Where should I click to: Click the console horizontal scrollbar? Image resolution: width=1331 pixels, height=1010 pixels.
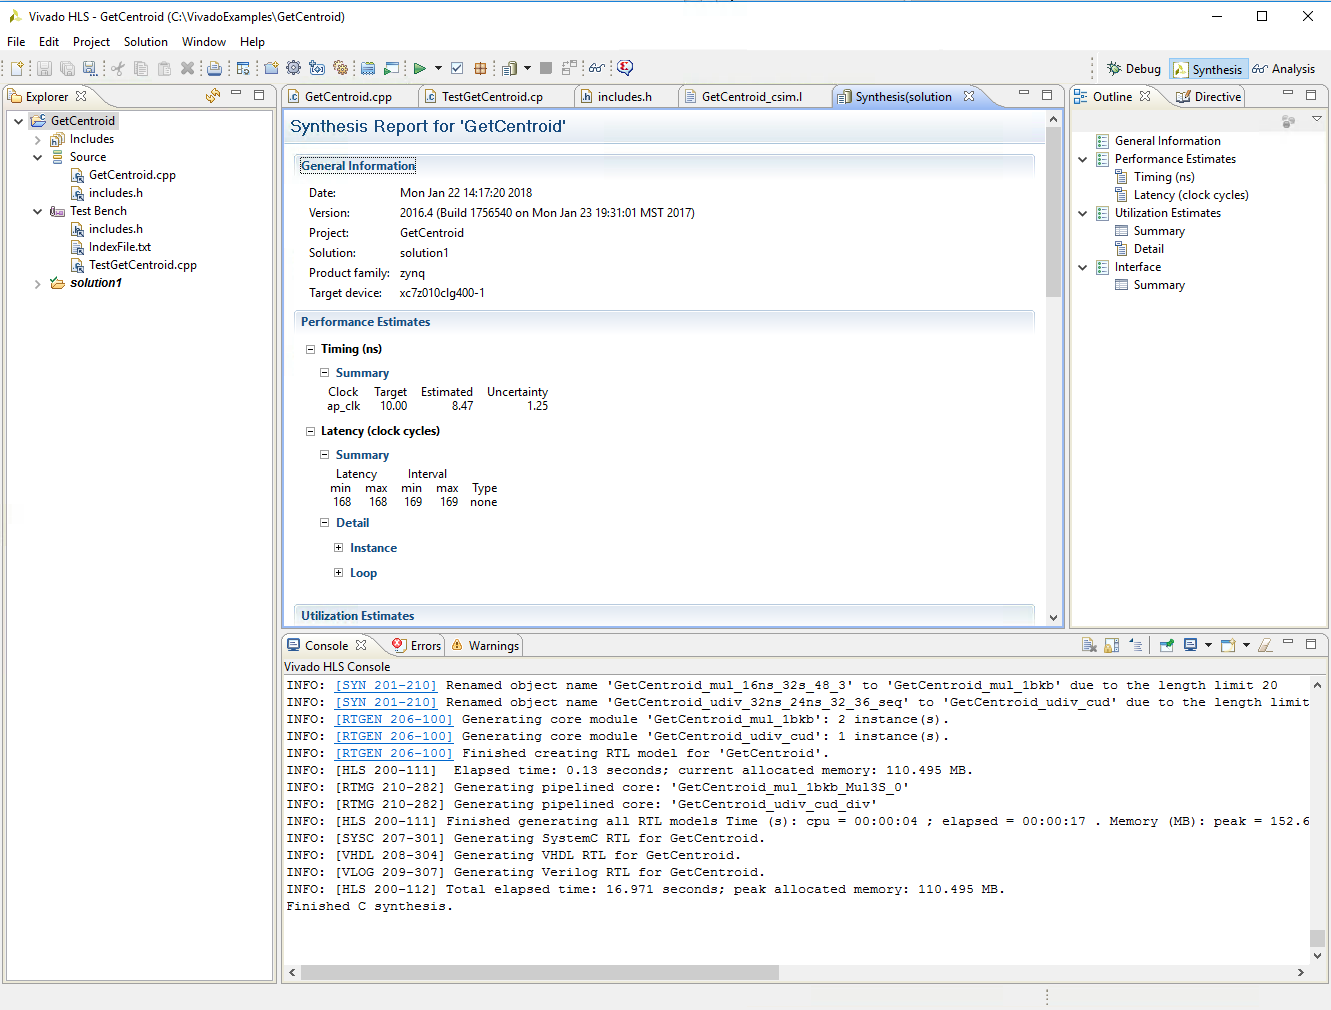coord(540,972)
